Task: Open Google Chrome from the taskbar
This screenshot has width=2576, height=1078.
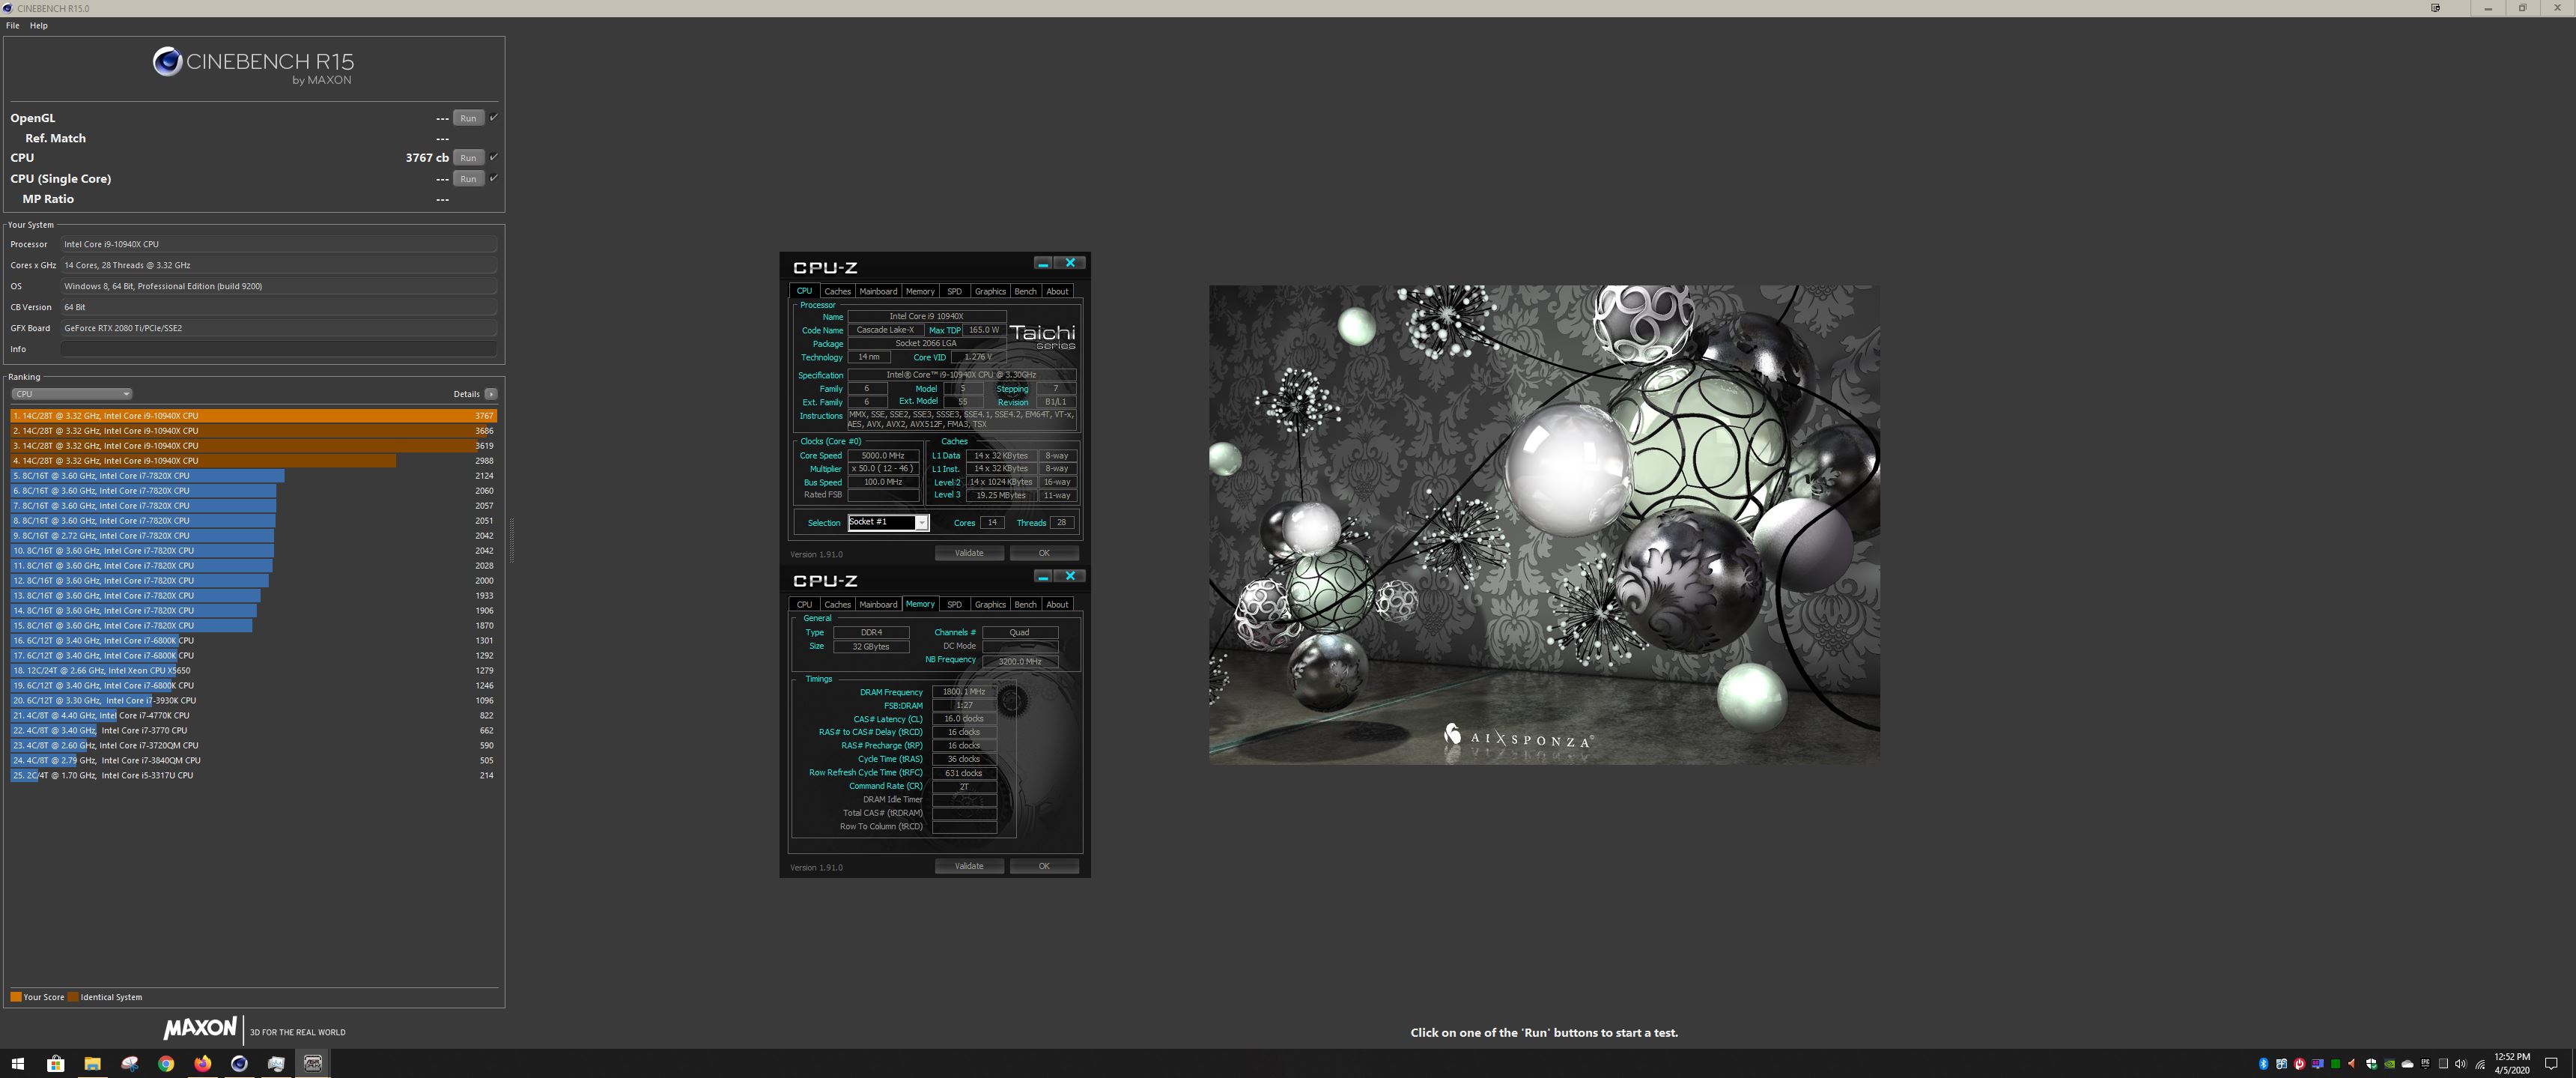Action: coord(166,1063)
